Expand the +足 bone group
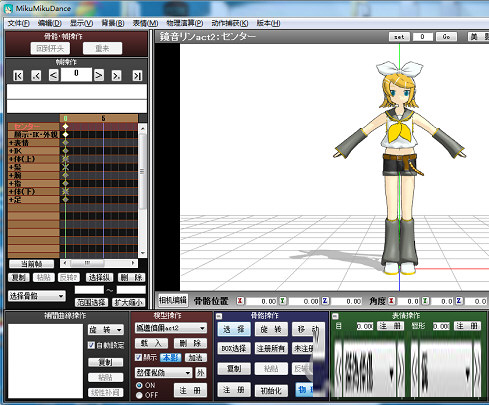This screenshot has height=405, width=489. [11, 200]
